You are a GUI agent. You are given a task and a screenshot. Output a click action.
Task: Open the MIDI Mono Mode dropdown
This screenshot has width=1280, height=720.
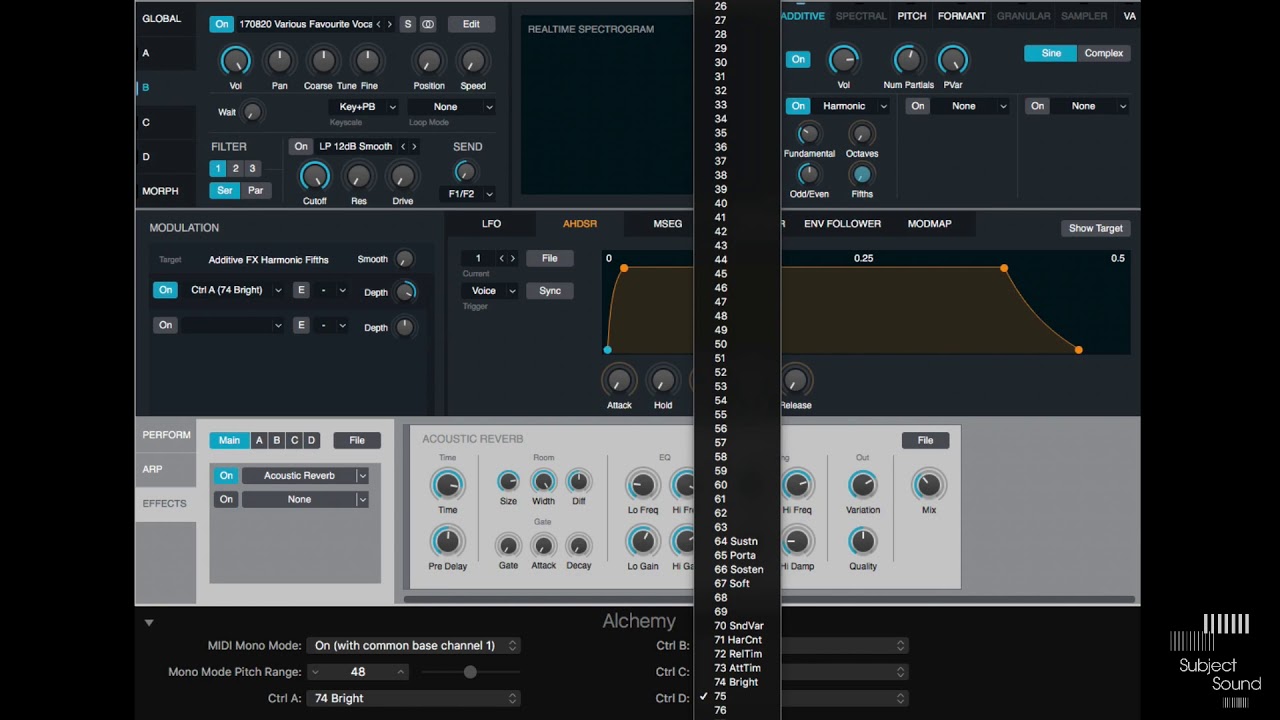click(413, 646)
